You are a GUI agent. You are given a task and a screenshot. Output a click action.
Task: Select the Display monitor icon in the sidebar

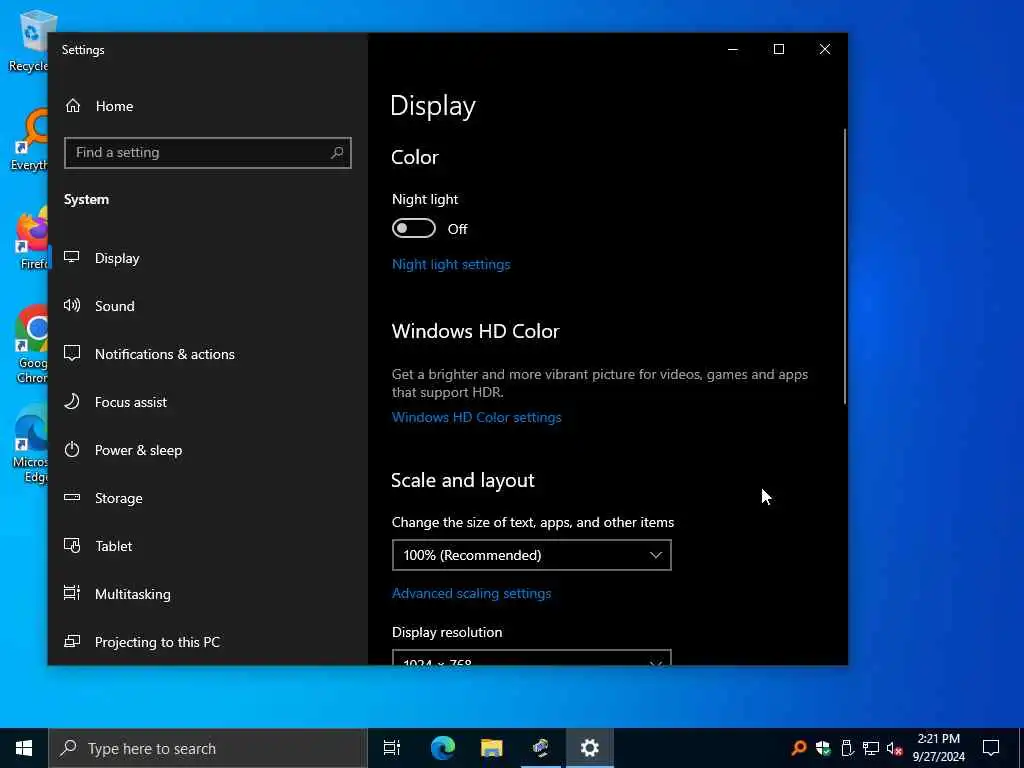click(x=72, y=257)
